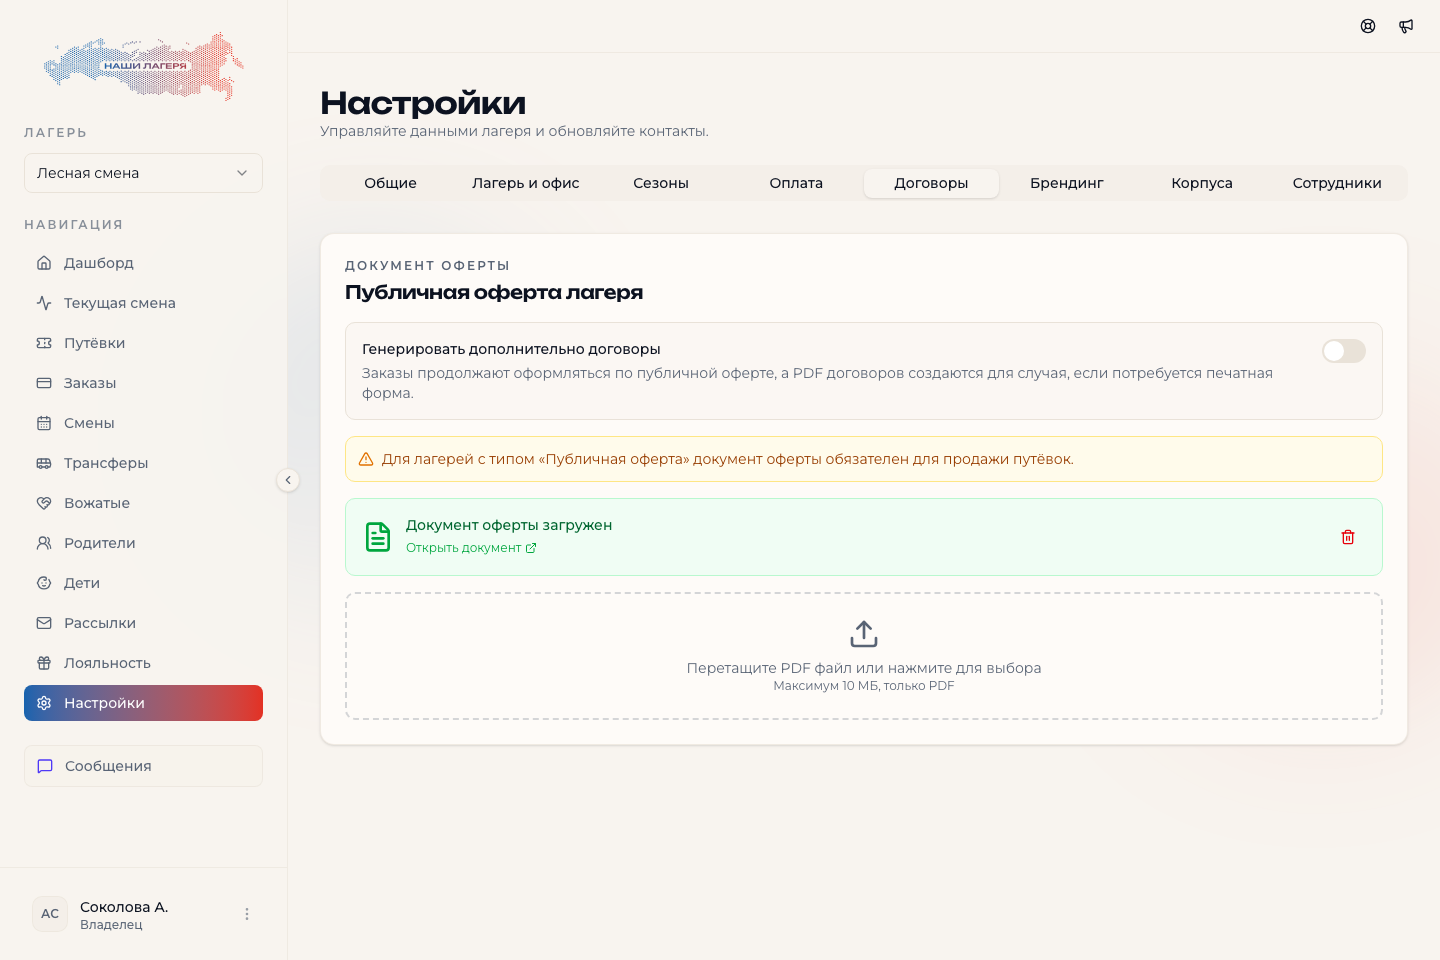
Task: Click Максимум 10 МБ, только PDF text
Action: [x=864, y=686]
